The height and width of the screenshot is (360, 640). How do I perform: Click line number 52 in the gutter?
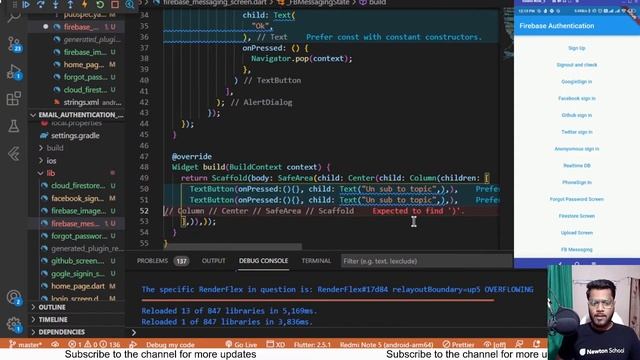pos(144,211)
